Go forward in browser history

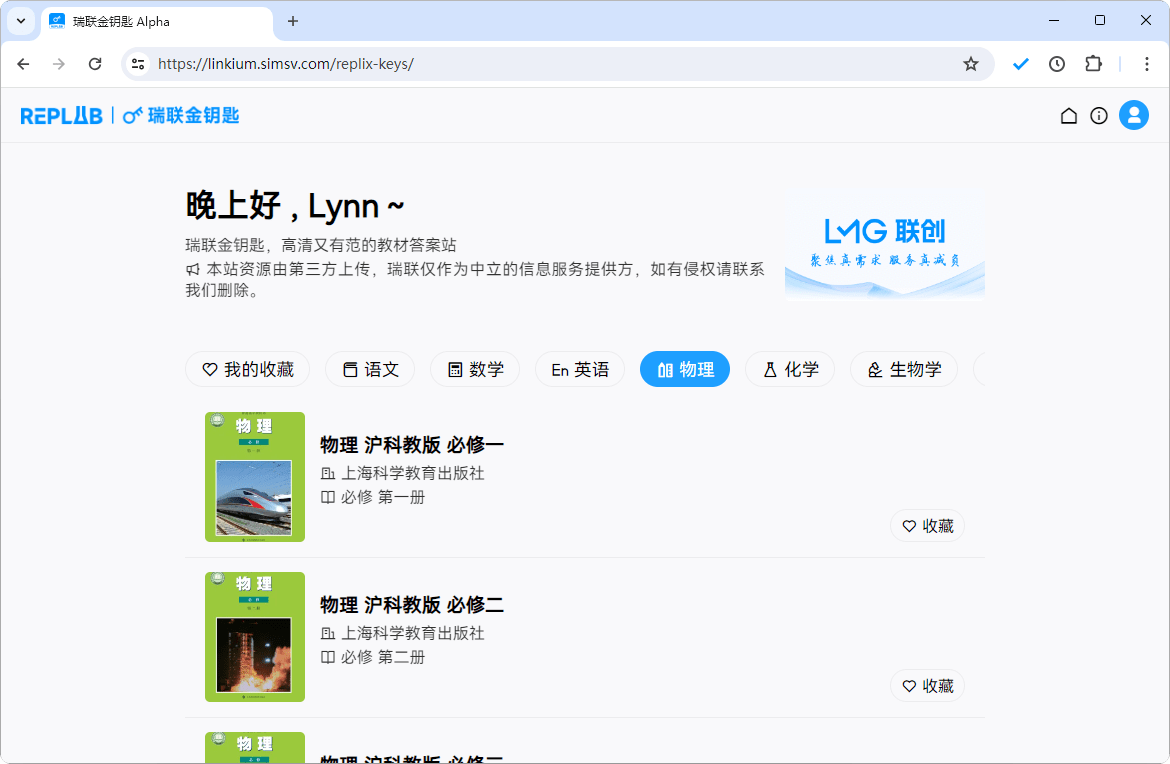(x=59, y=64)
